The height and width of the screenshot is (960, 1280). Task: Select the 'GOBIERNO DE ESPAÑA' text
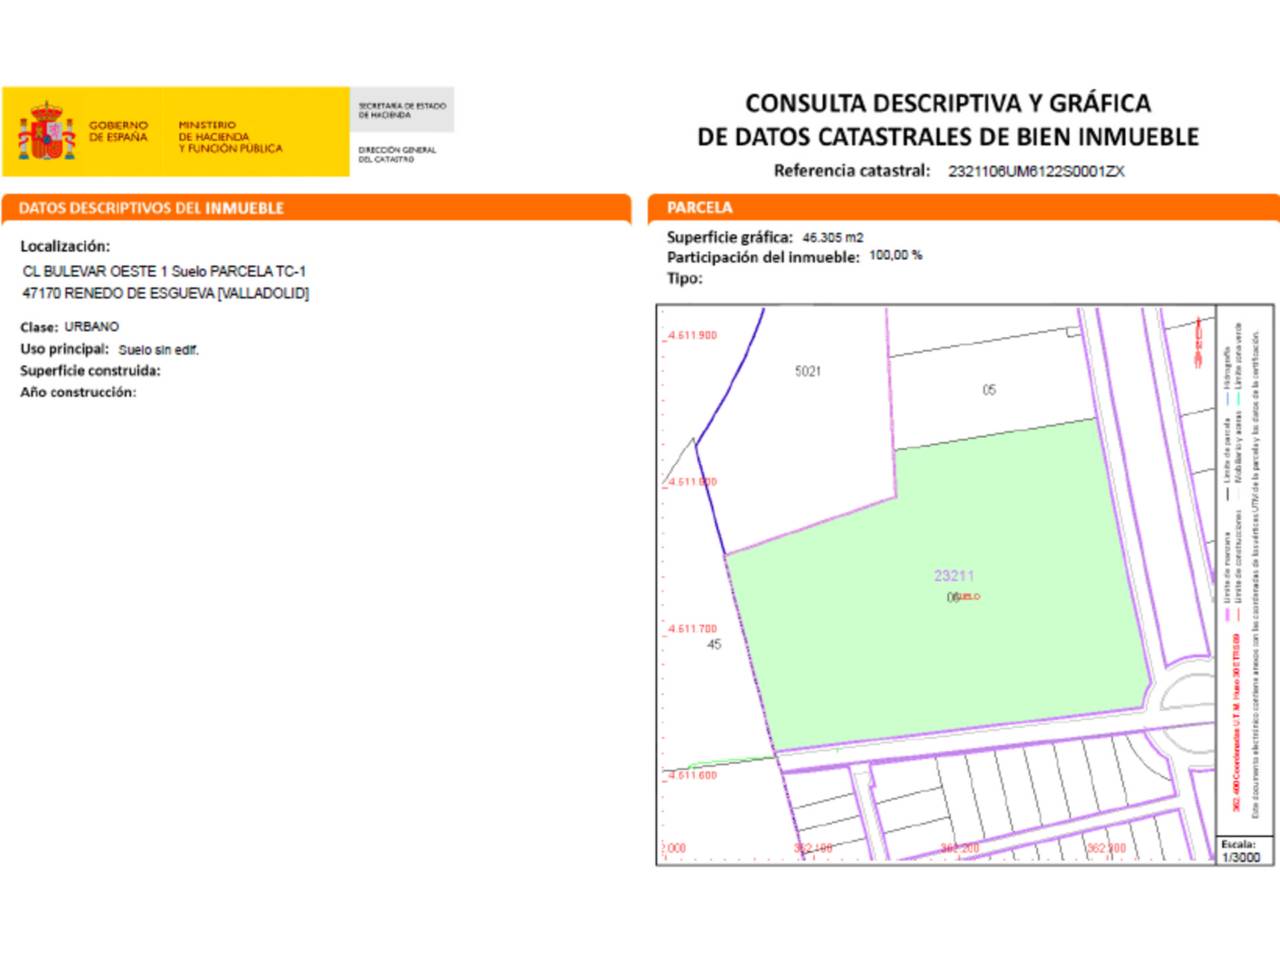pos(118,131)
